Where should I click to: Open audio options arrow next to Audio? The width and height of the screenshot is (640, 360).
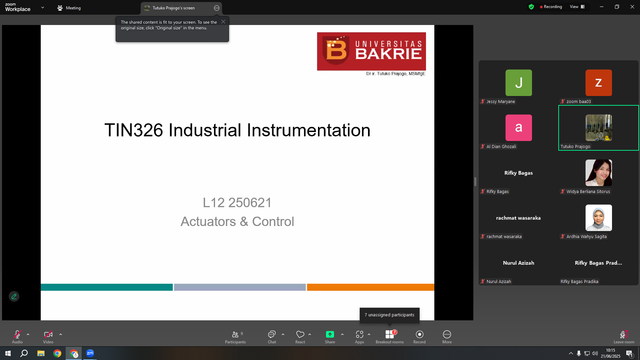28,334
